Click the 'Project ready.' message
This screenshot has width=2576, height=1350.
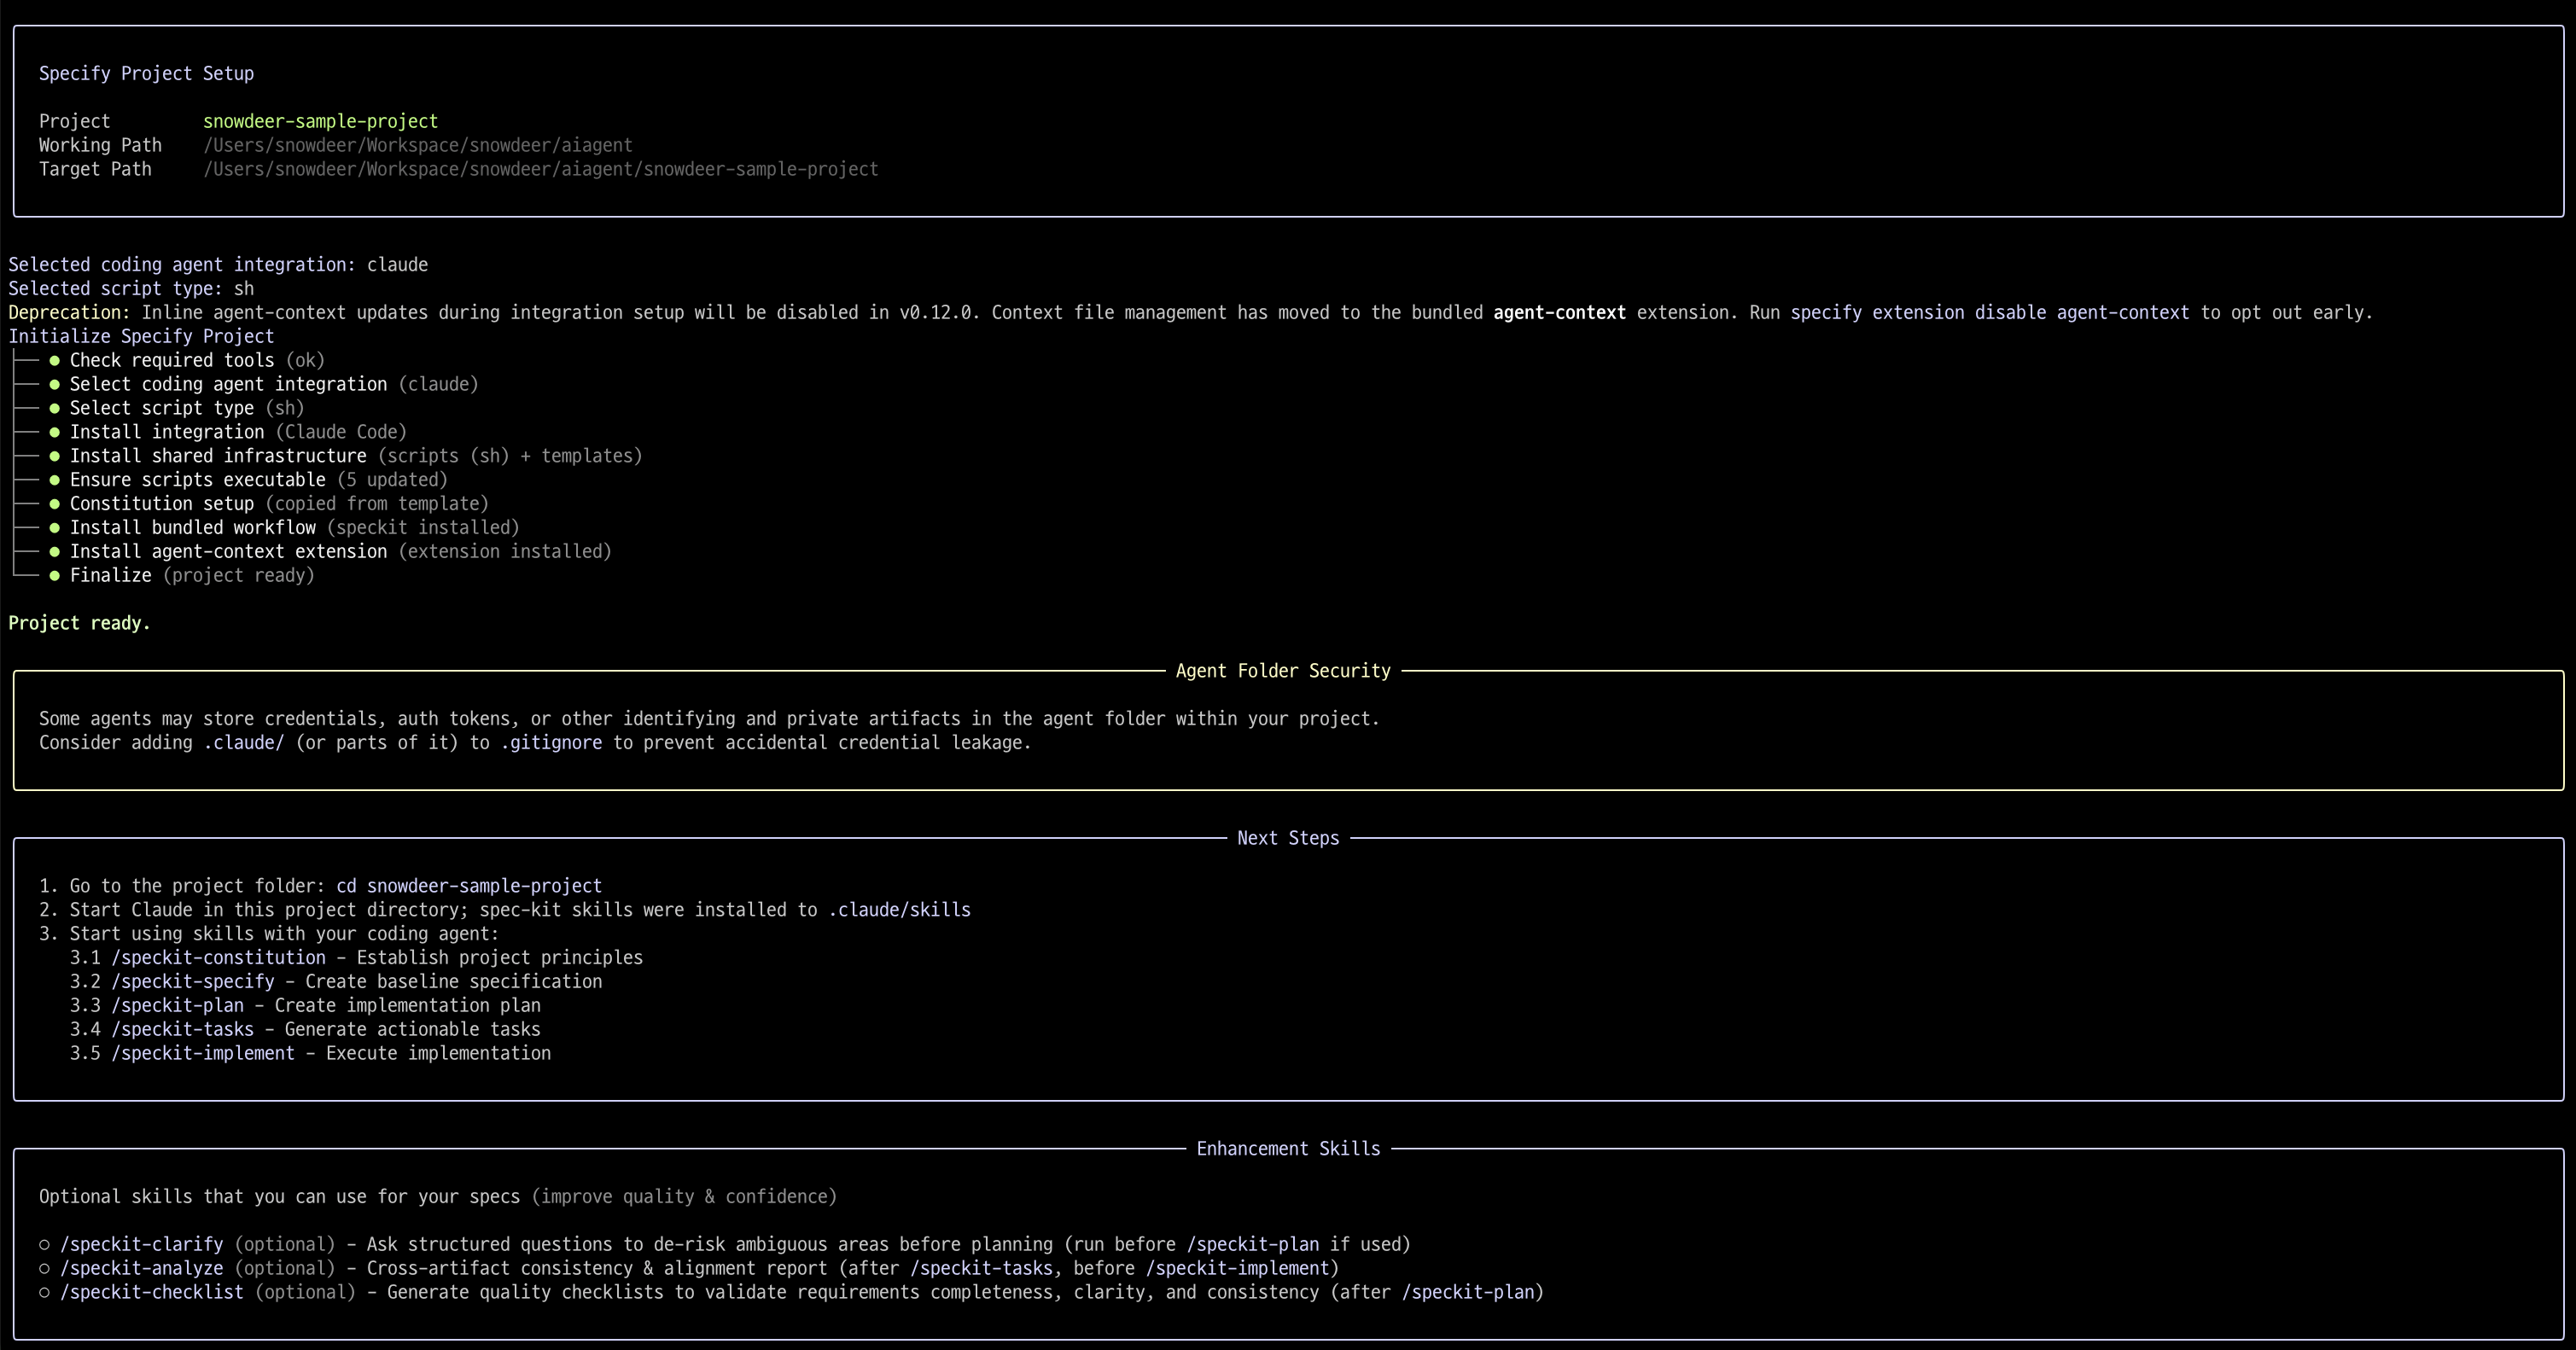(79, 624)
